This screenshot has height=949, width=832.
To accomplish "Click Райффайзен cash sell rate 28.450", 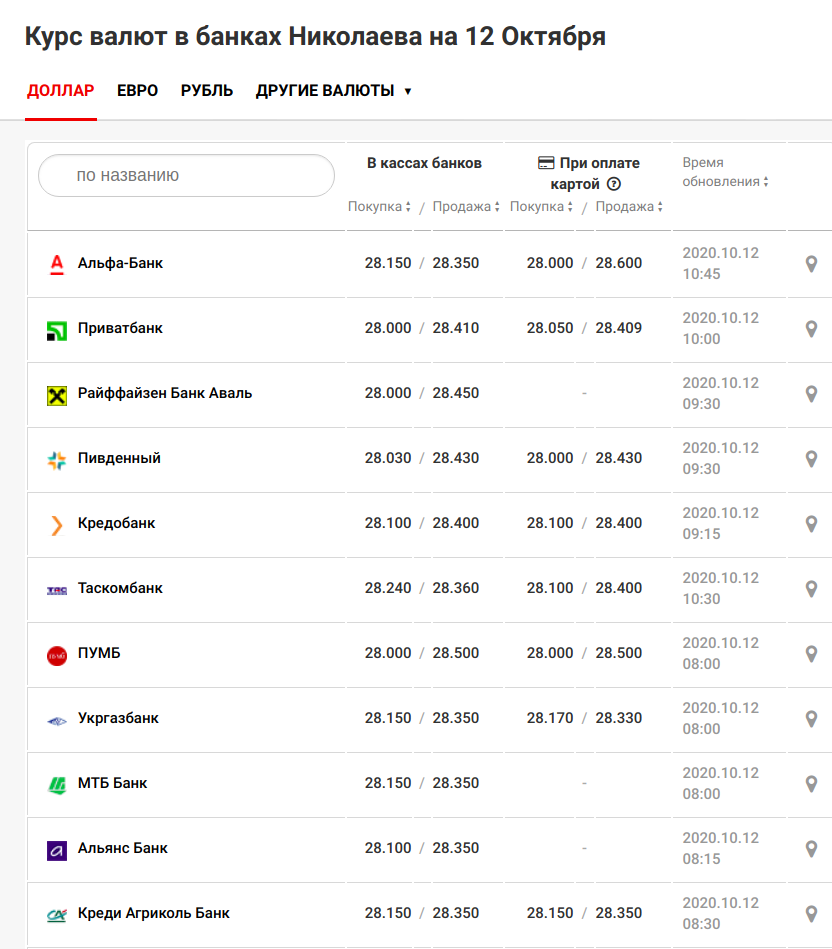I will 456,393.
